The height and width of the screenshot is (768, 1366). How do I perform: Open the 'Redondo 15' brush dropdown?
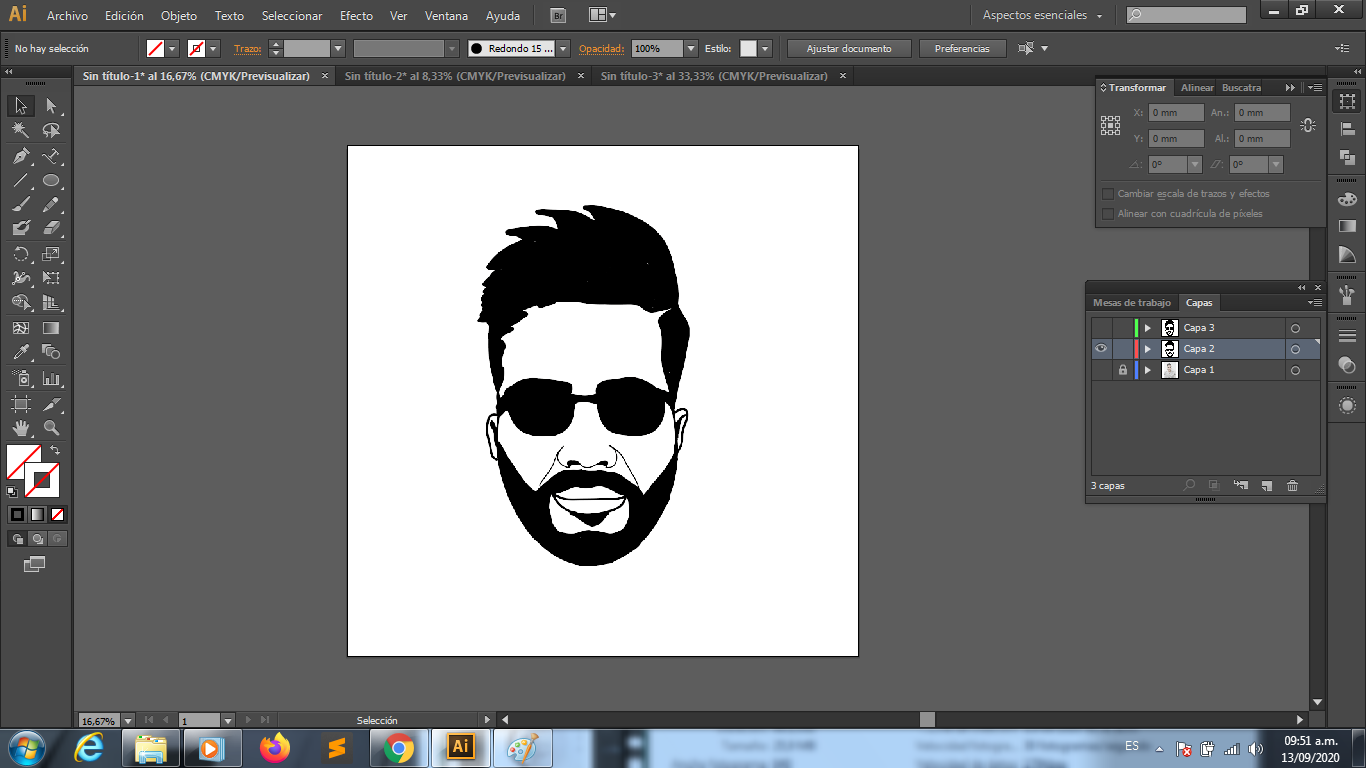(x=563, y=48)
